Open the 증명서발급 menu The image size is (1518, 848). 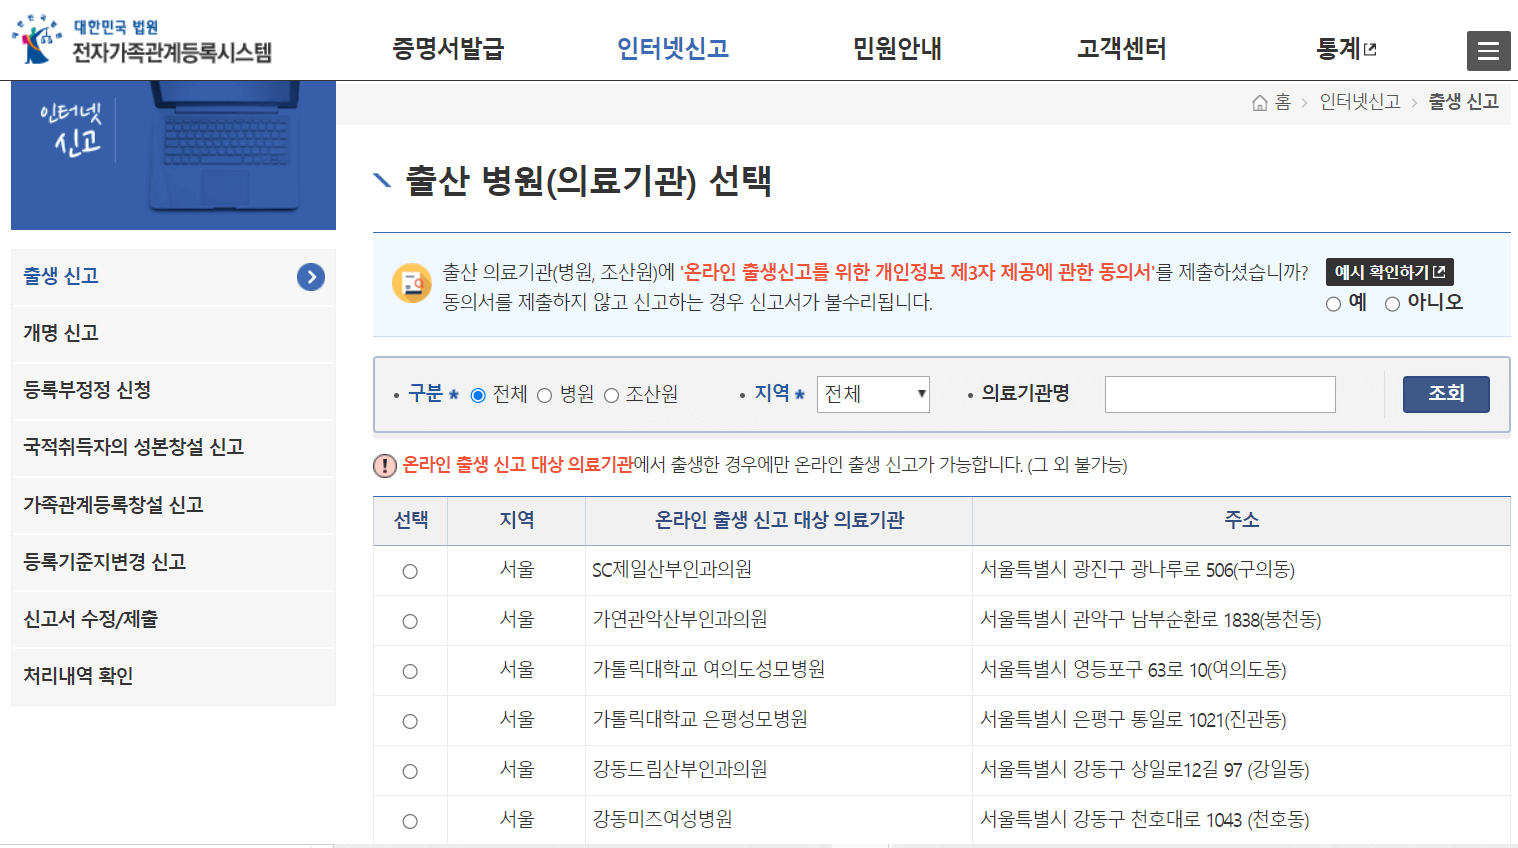448,48
